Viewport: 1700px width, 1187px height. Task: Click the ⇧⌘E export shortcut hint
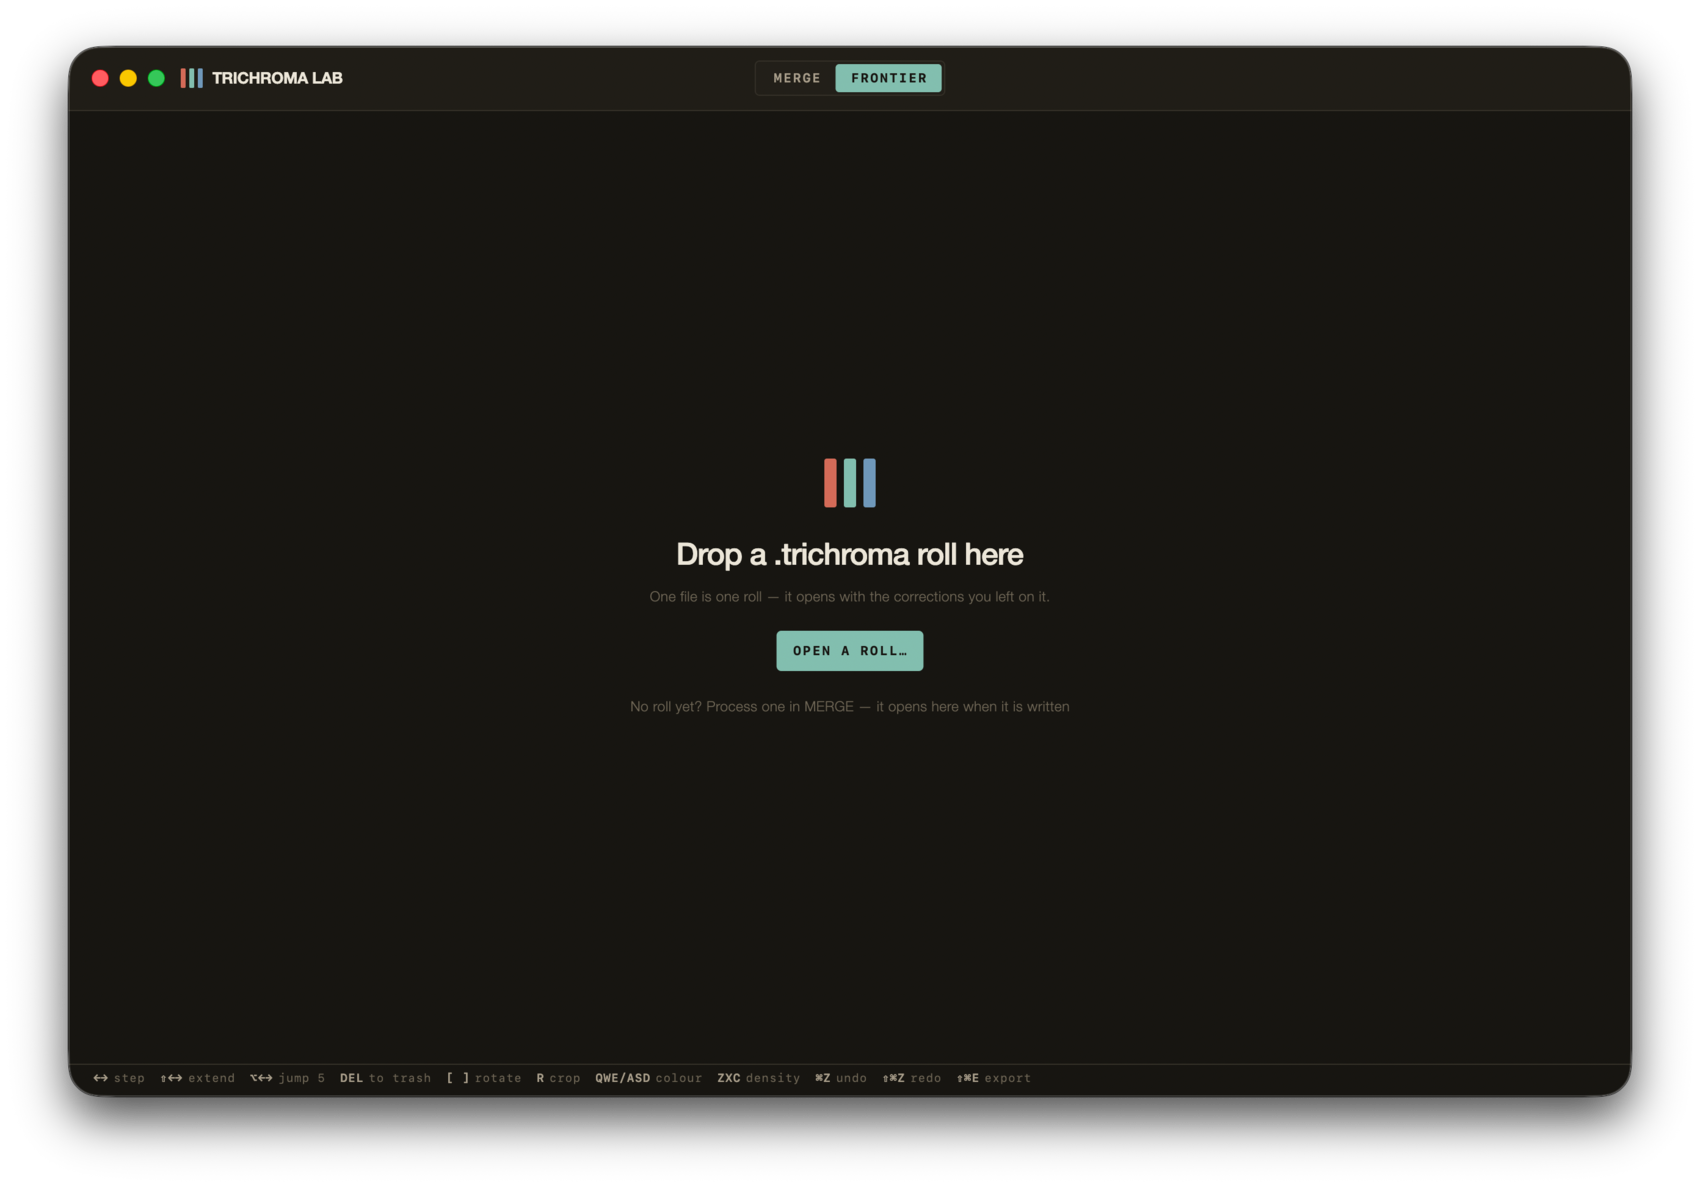pyautogui.click(x=993, y=1078)
